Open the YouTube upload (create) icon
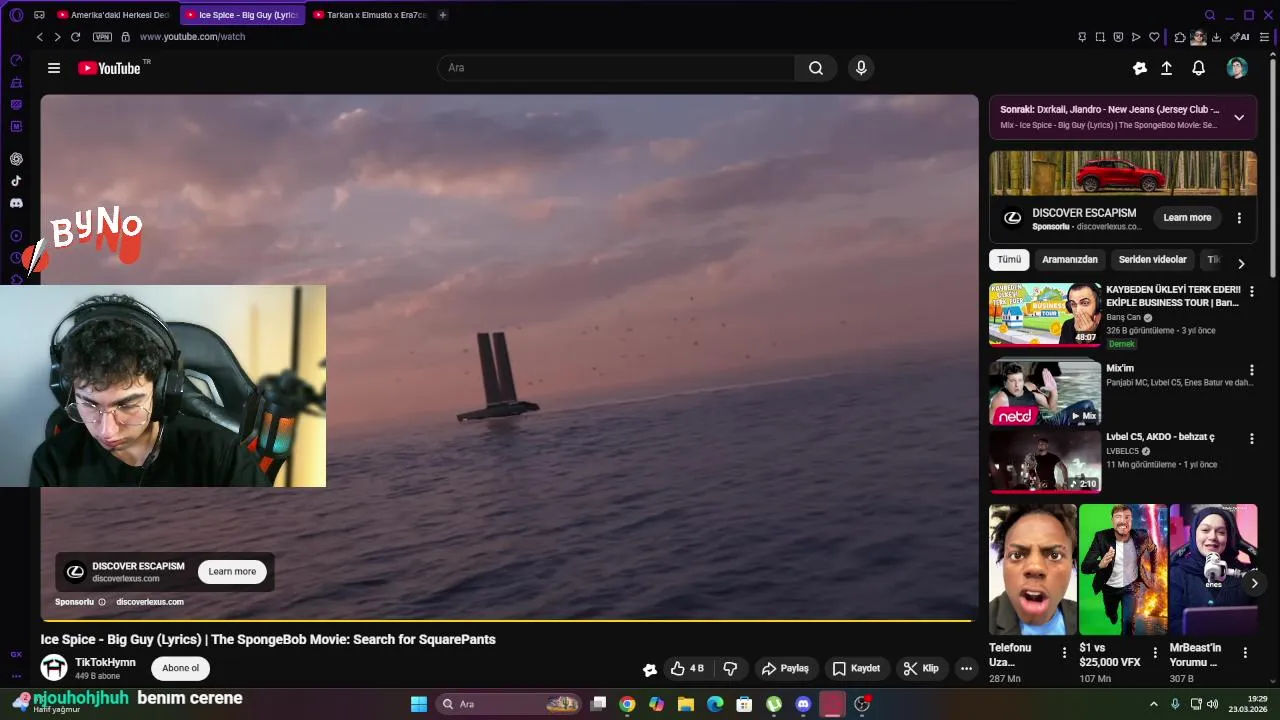The height and width of the screenshot is (720, 1280). (1166, 68)
